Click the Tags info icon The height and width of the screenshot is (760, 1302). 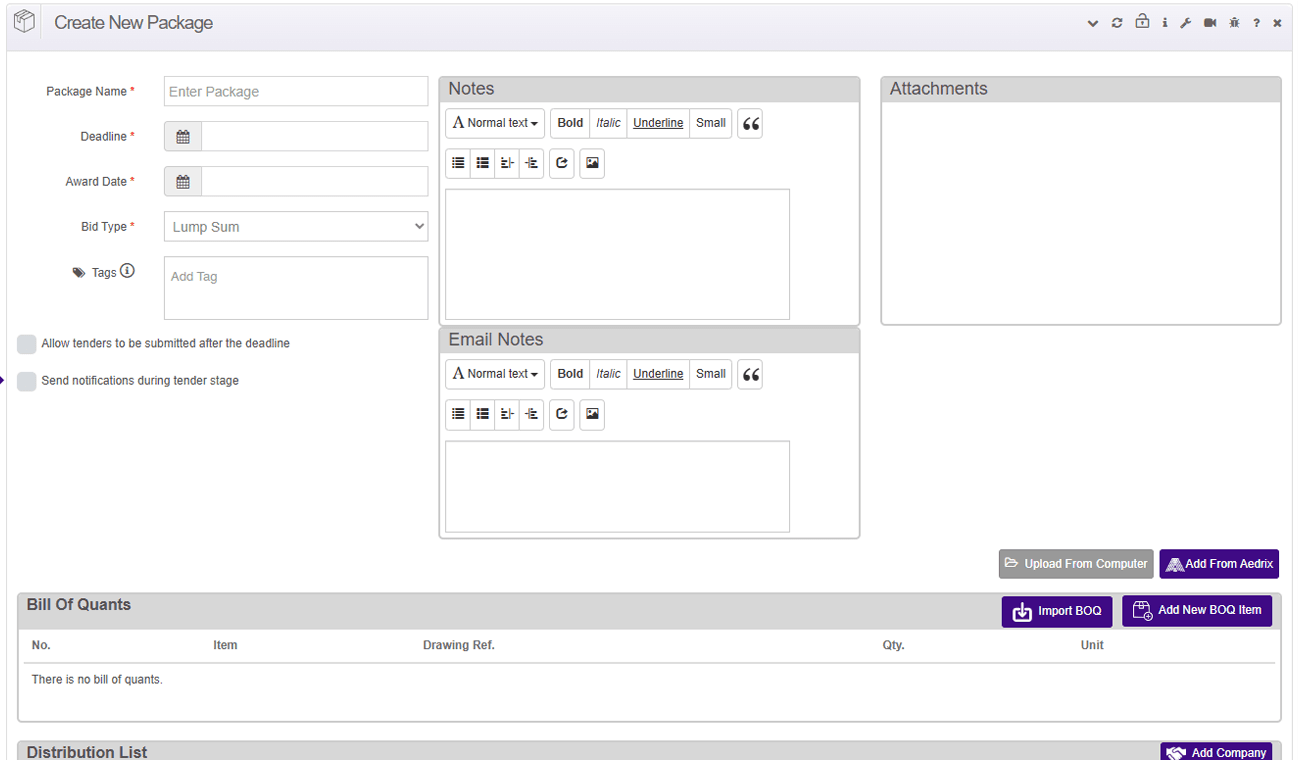click(x=127, y=271)
